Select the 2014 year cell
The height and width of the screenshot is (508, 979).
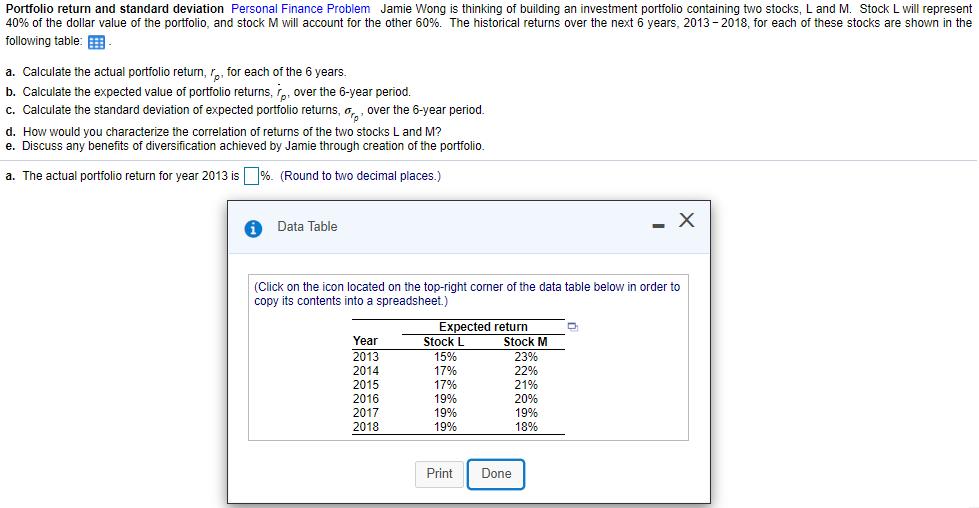tap(365, 371)
